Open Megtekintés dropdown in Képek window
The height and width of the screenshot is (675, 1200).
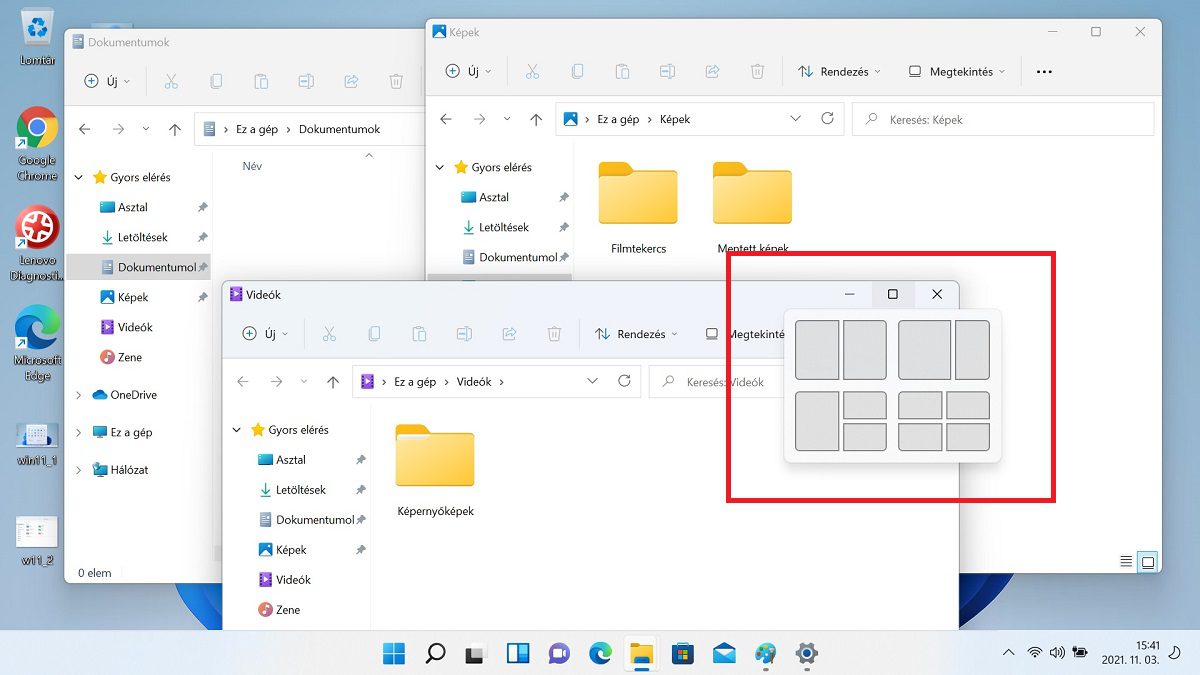pyautogui.click(x=957, y=72)
